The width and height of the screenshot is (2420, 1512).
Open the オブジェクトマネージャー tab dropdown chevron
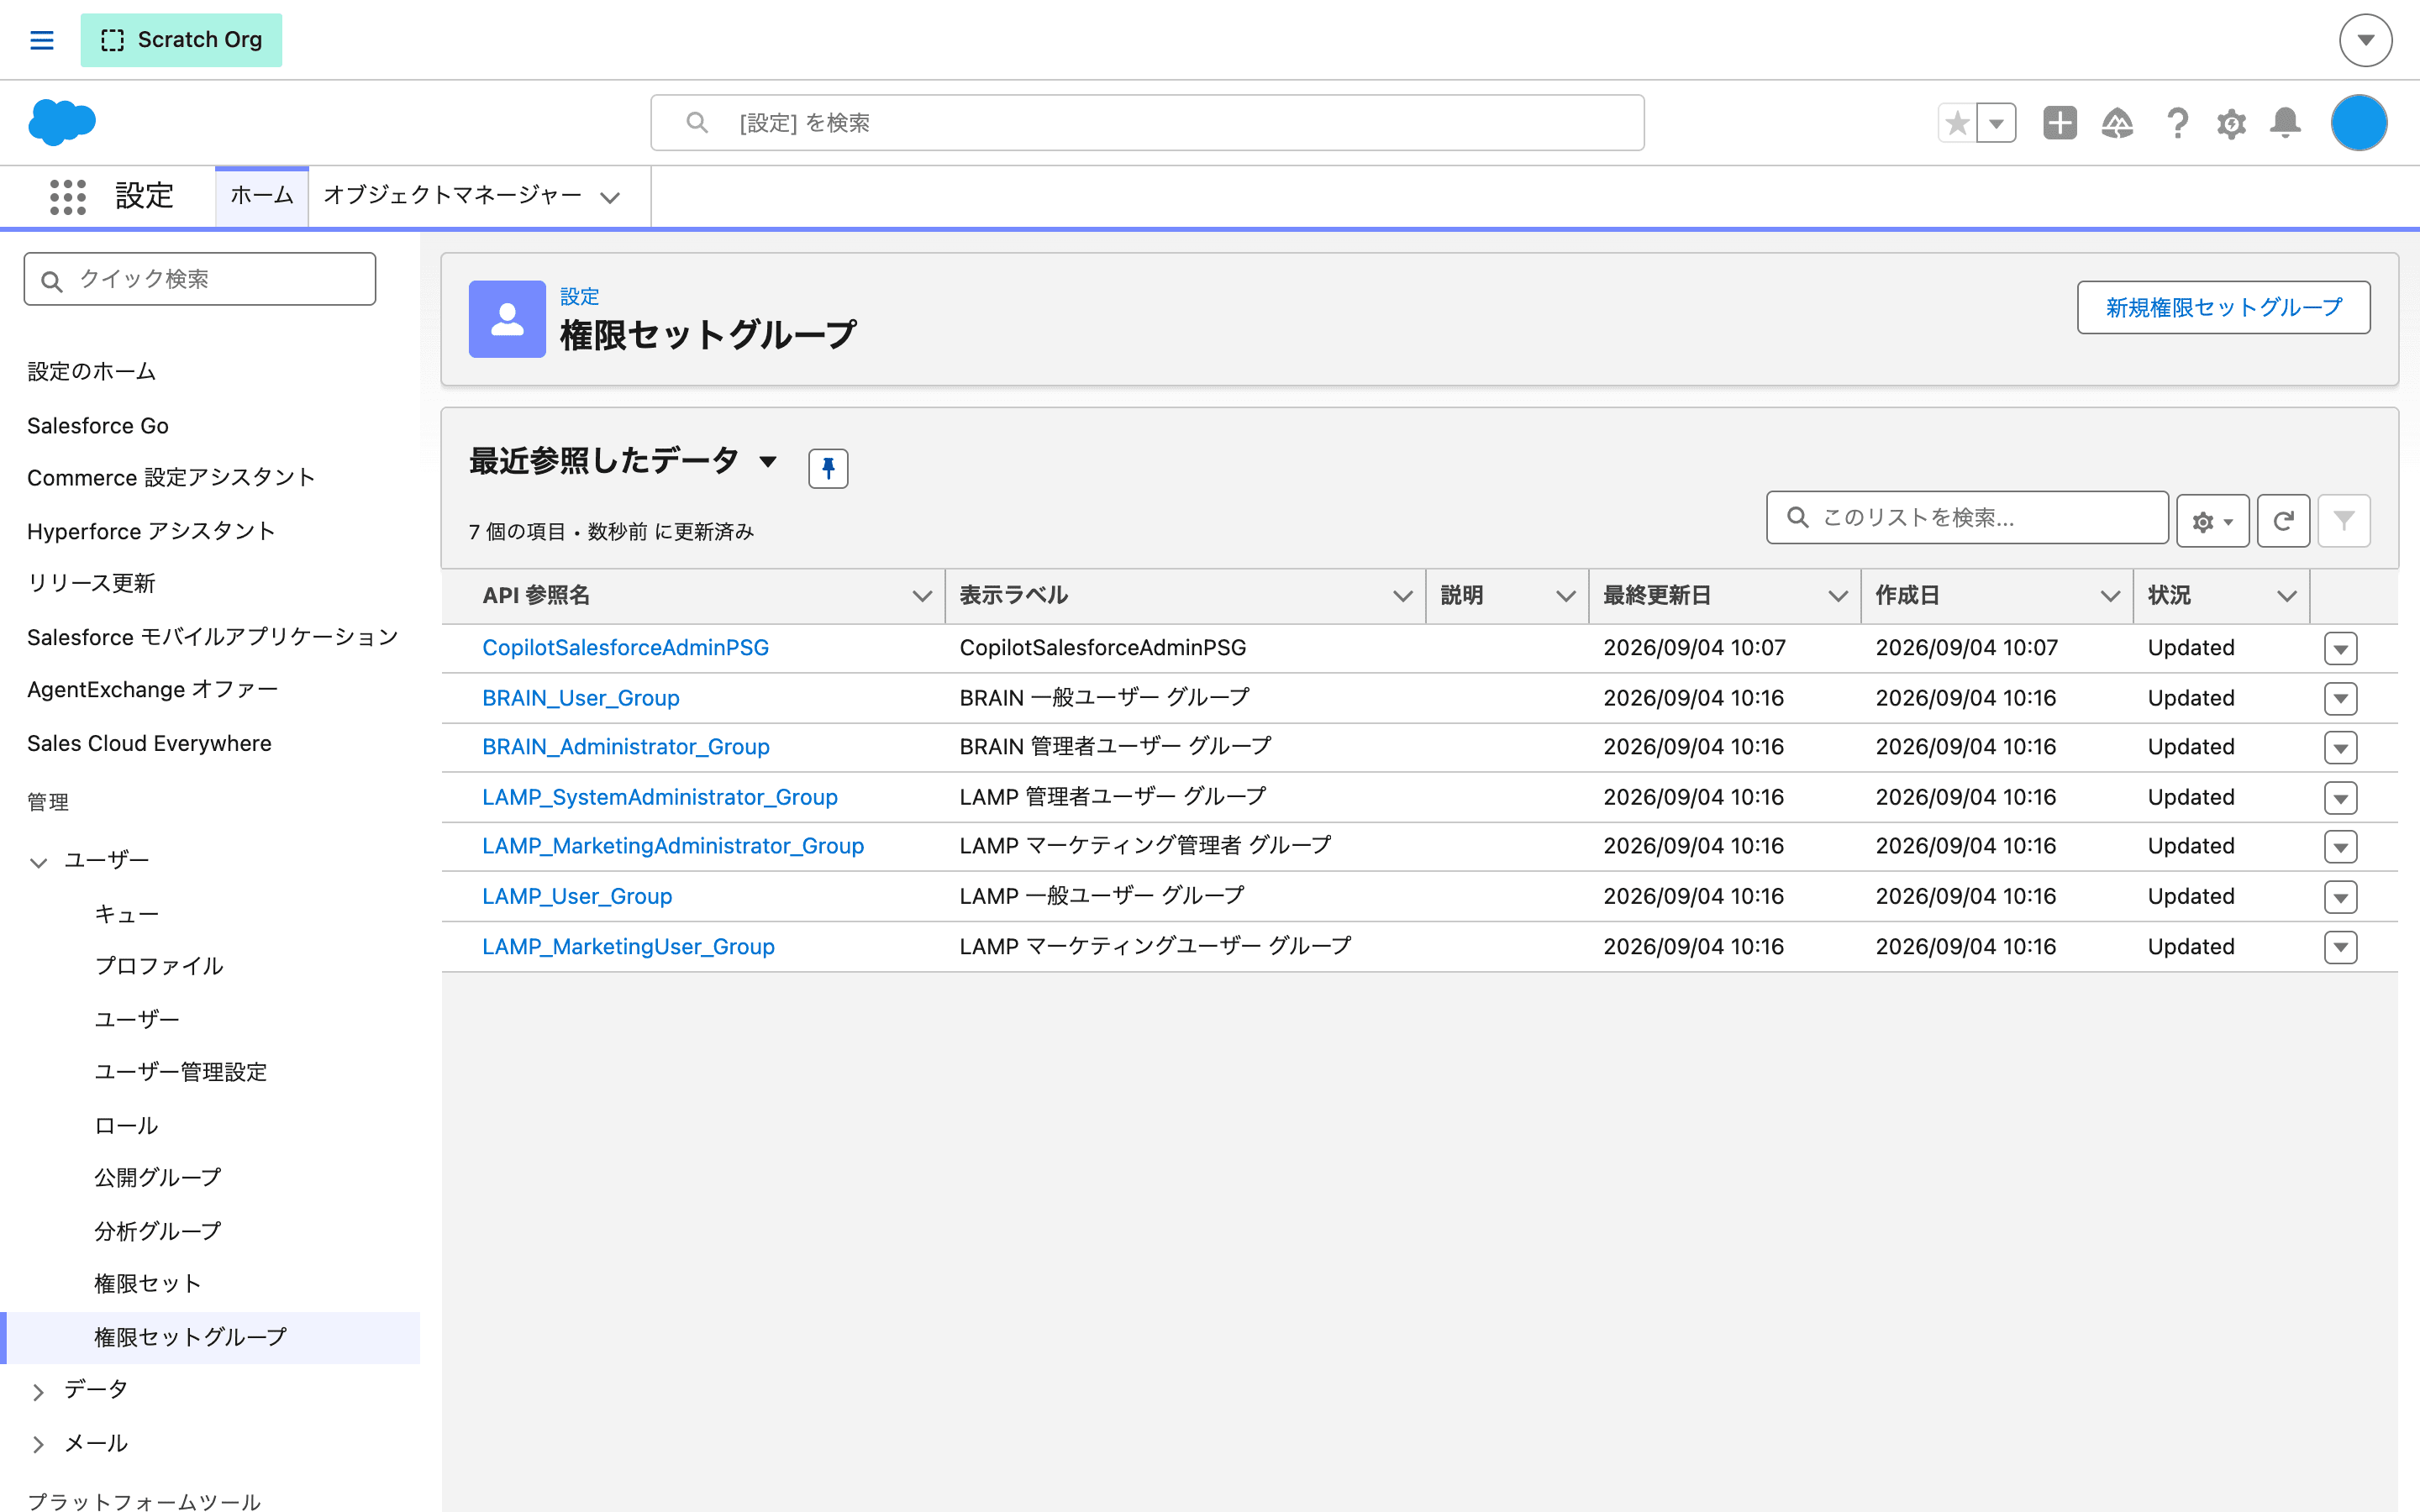[x=610, y=197]
